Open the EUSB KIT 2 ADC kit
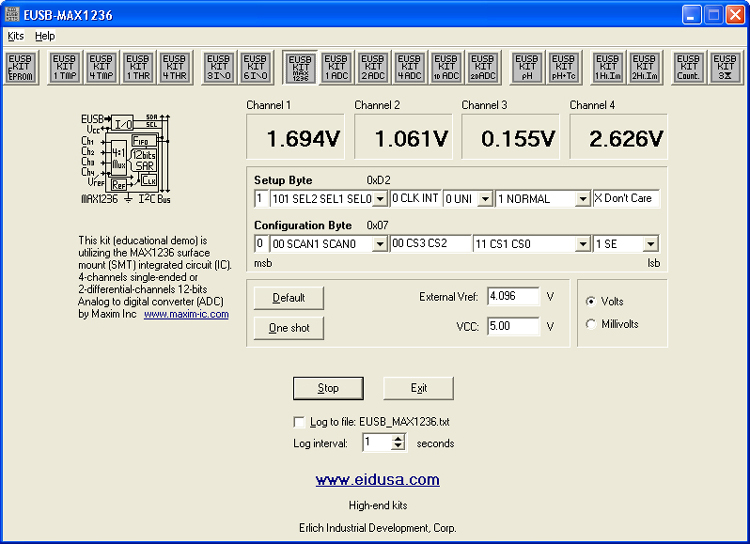750x544 pixels. click(374, 67)
